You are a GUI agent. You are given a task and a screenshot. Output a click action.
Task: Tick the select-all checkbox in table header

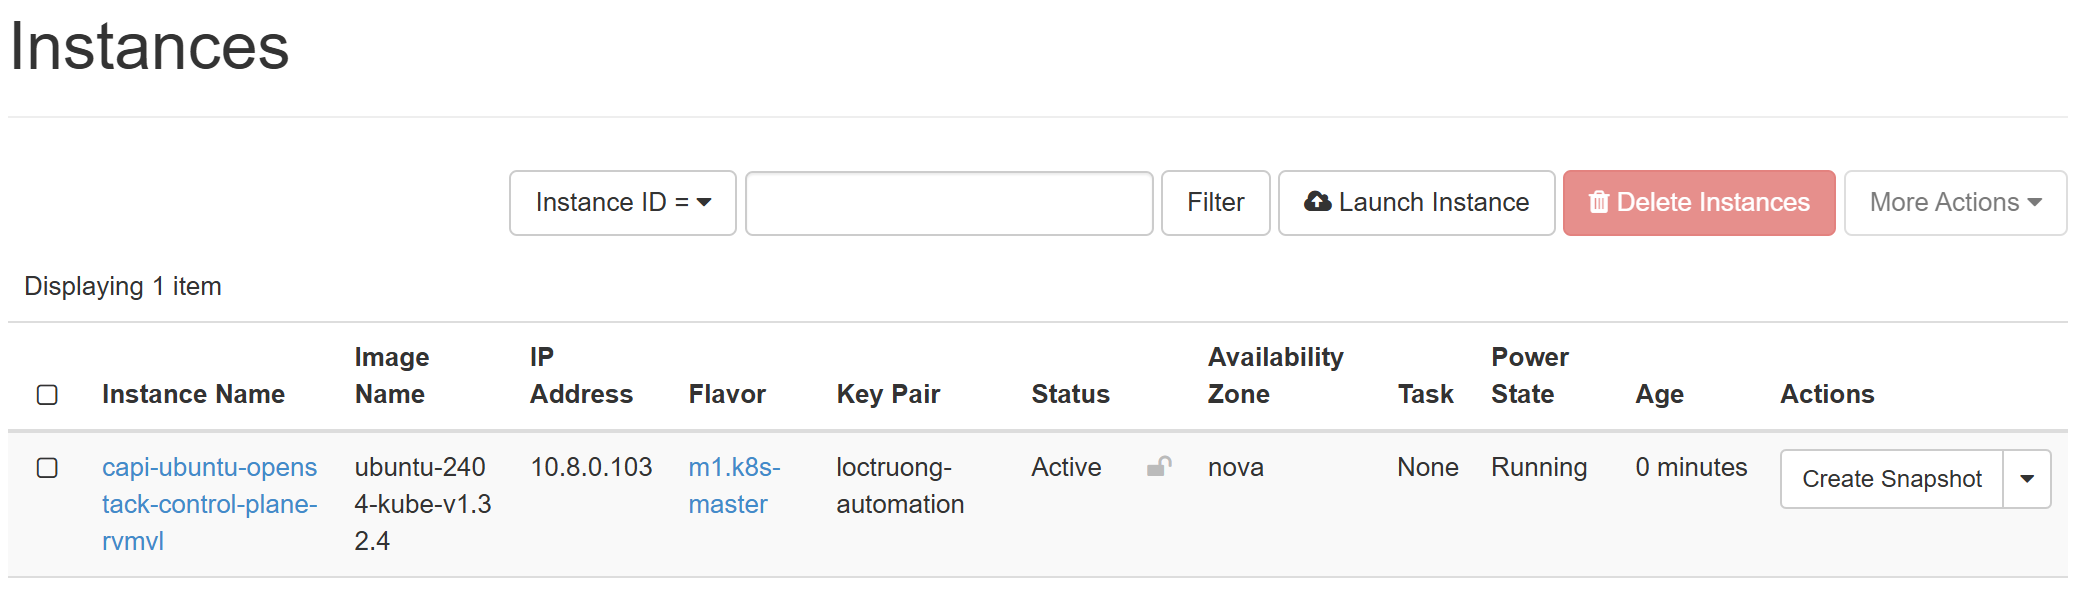click(x=47, y=395)
